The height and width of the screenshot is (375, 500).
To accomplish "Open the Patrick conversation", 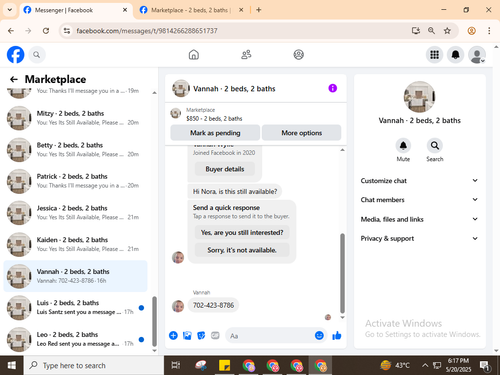I will point(76,181).
